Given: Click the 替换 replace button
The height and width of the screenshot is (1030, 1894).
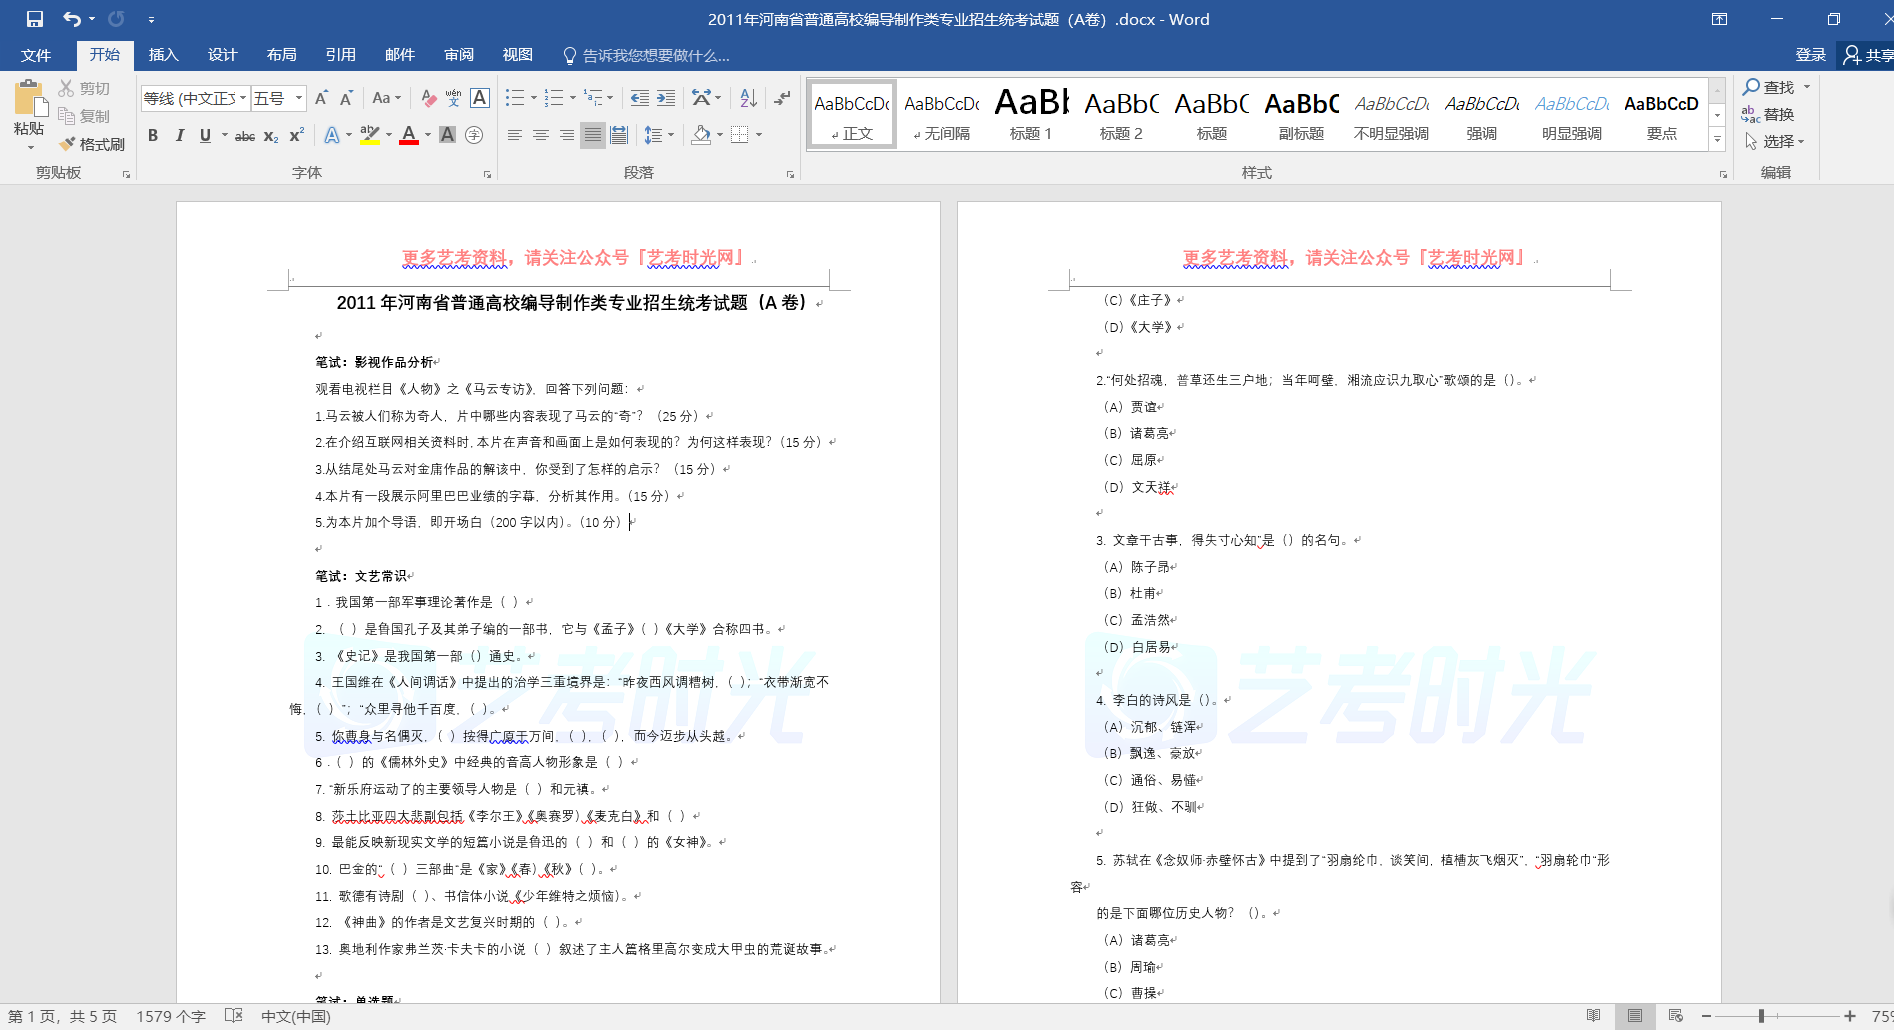Looking at the screenshot, I should (x=1769, y=115).
